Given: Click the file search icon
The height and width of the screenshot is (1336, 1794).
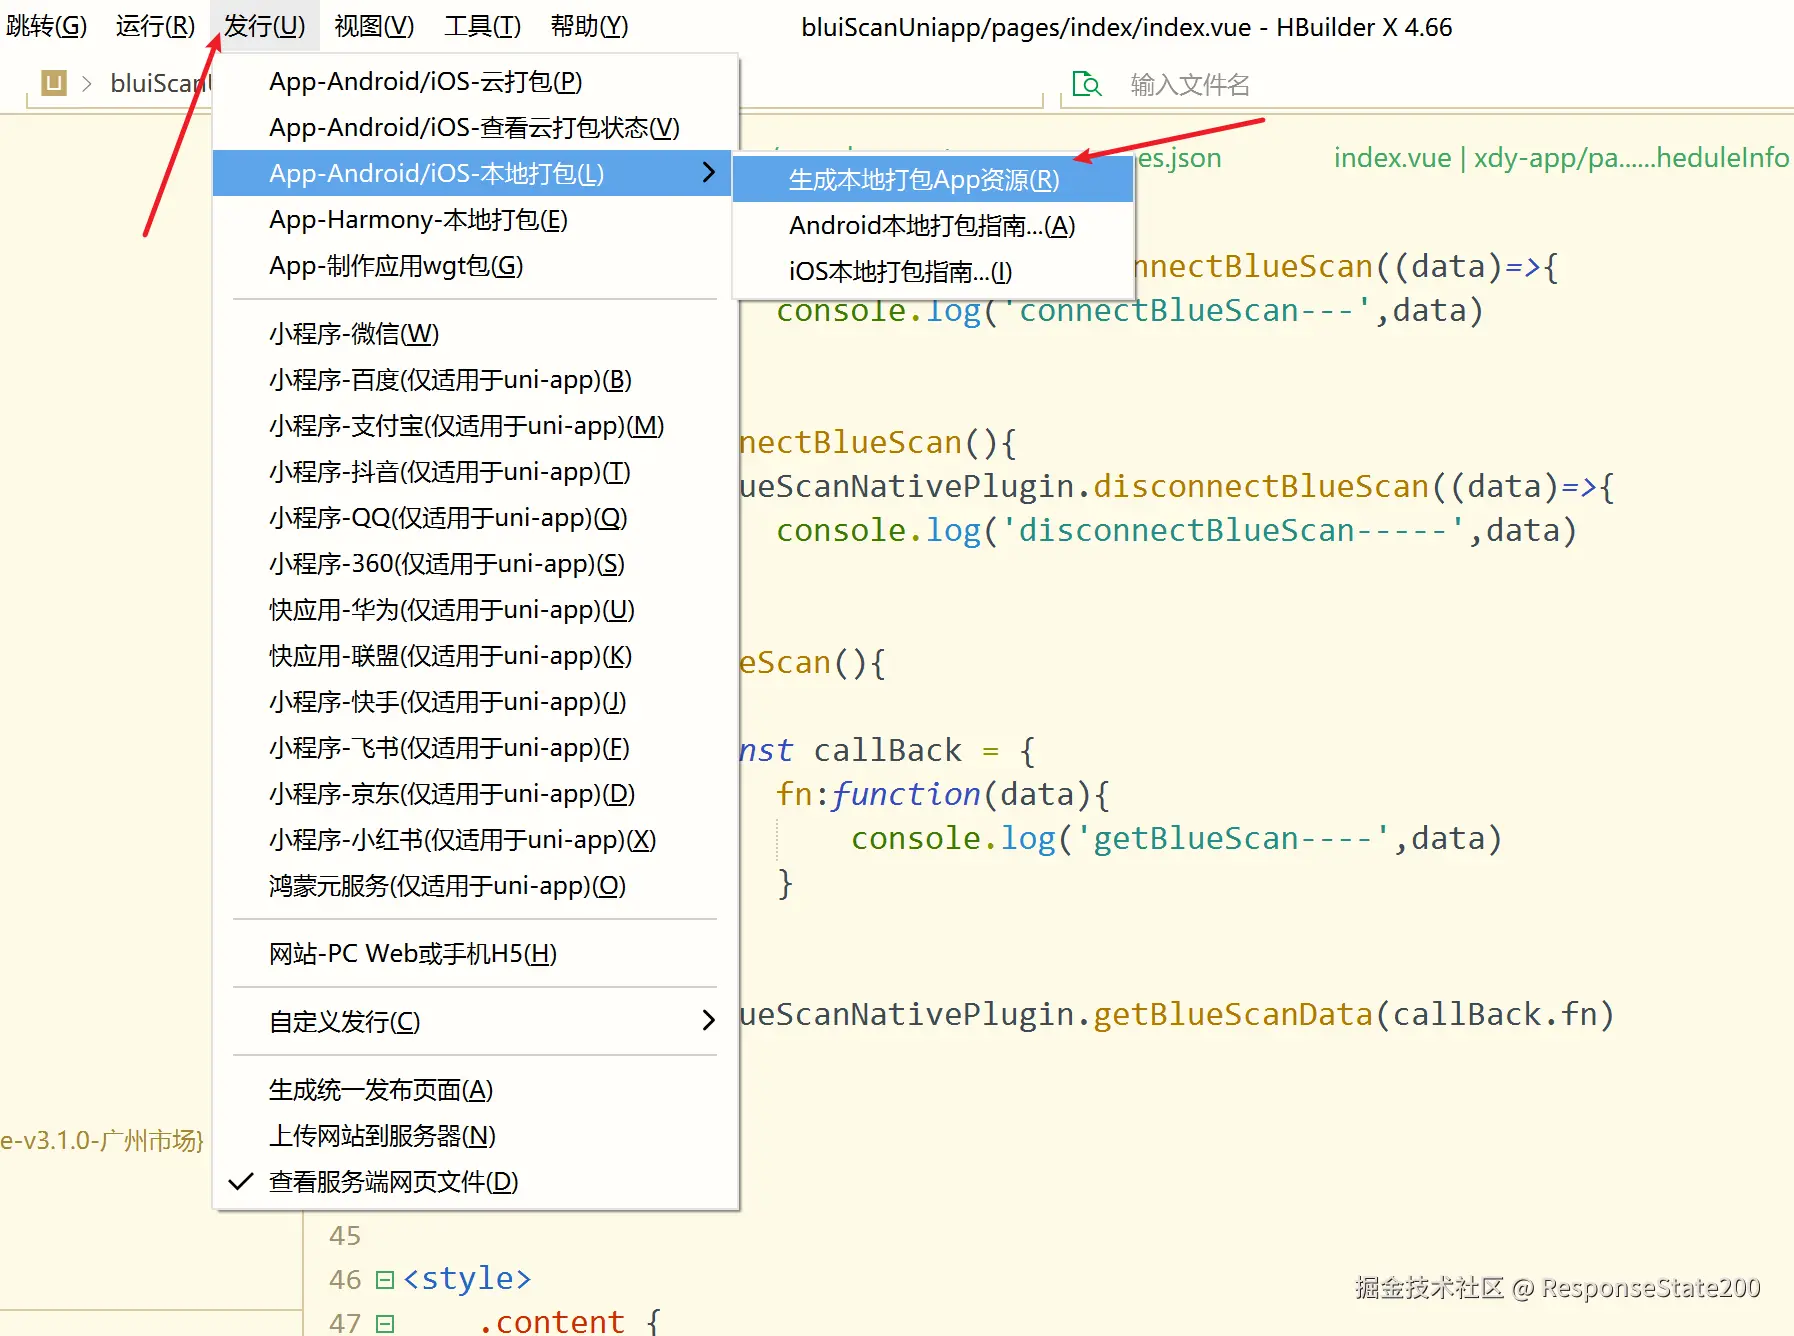Looking at the screenshot, I should pyautogui.click(x=1086, y=84).
